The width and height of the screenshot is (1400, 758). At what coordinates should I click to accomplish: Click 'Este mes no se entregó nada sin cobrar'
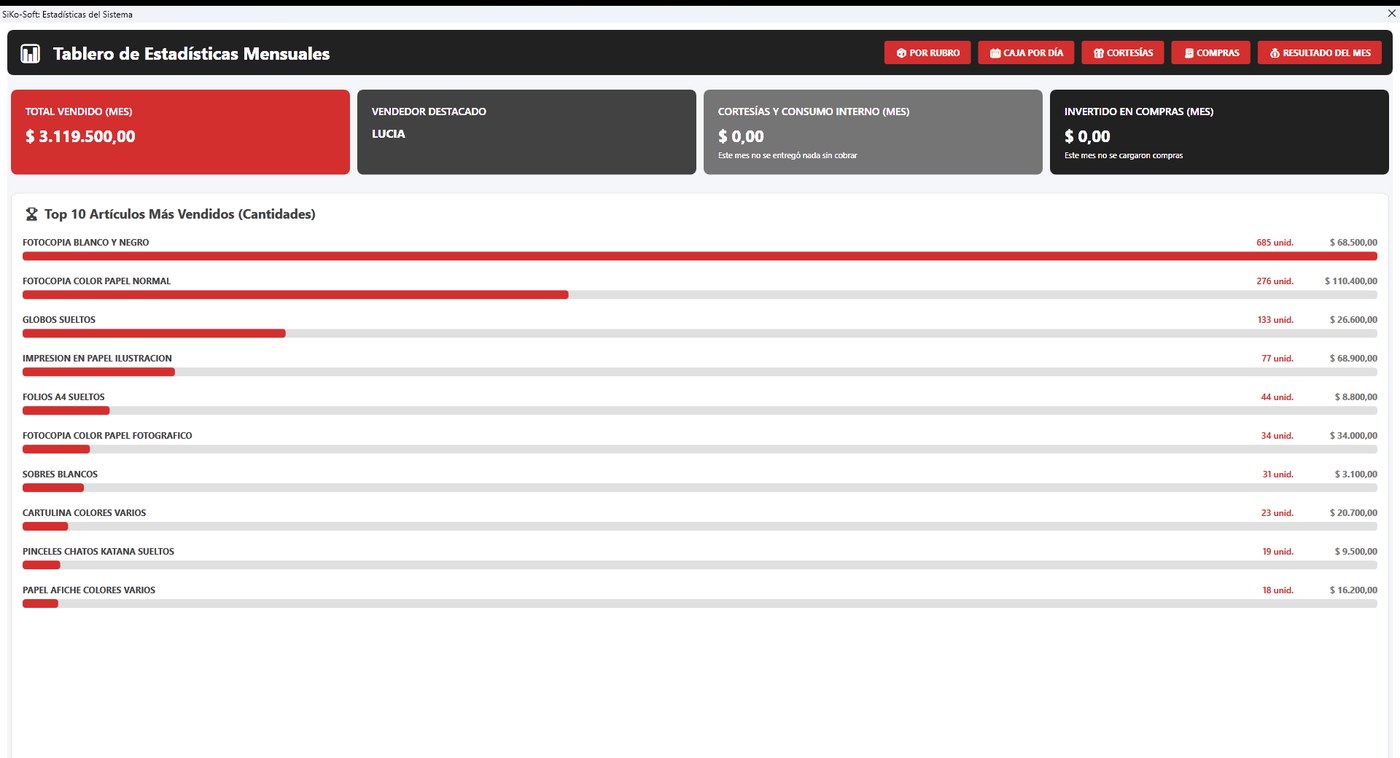(788, 156)
